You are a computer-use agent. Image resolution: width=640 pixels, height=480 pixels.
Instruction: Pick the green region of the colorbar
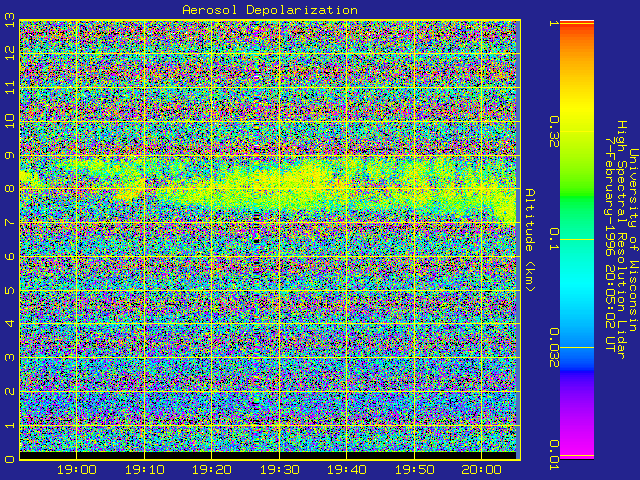(577, 200)
